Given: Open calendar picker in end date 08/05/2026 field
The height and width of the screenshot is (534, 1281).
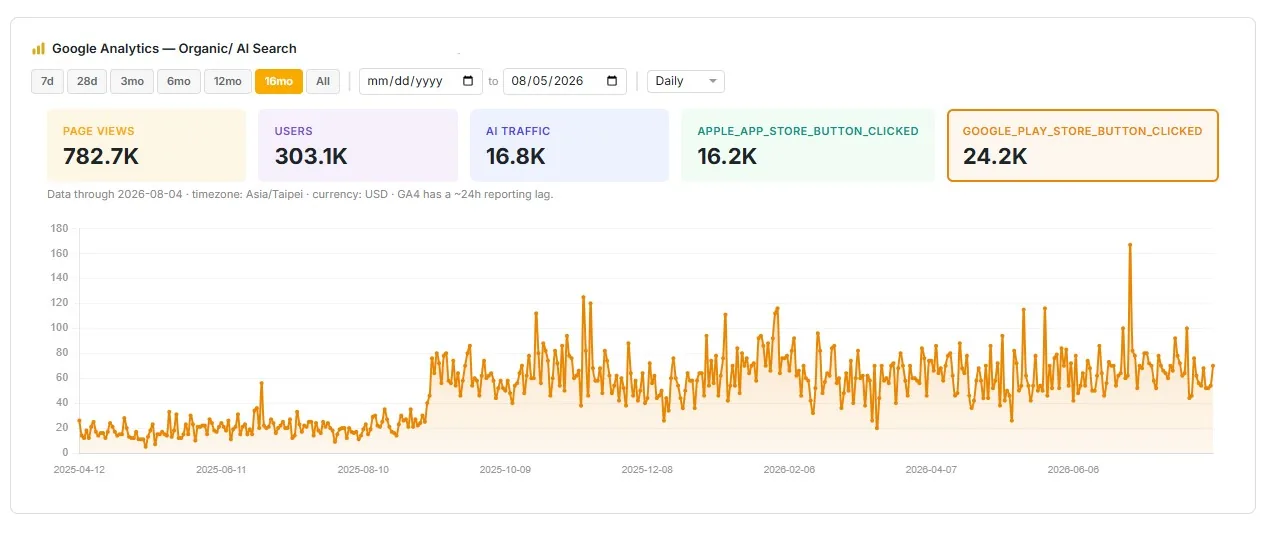Looking at the screenshot, I should click(x=612, y=81).
